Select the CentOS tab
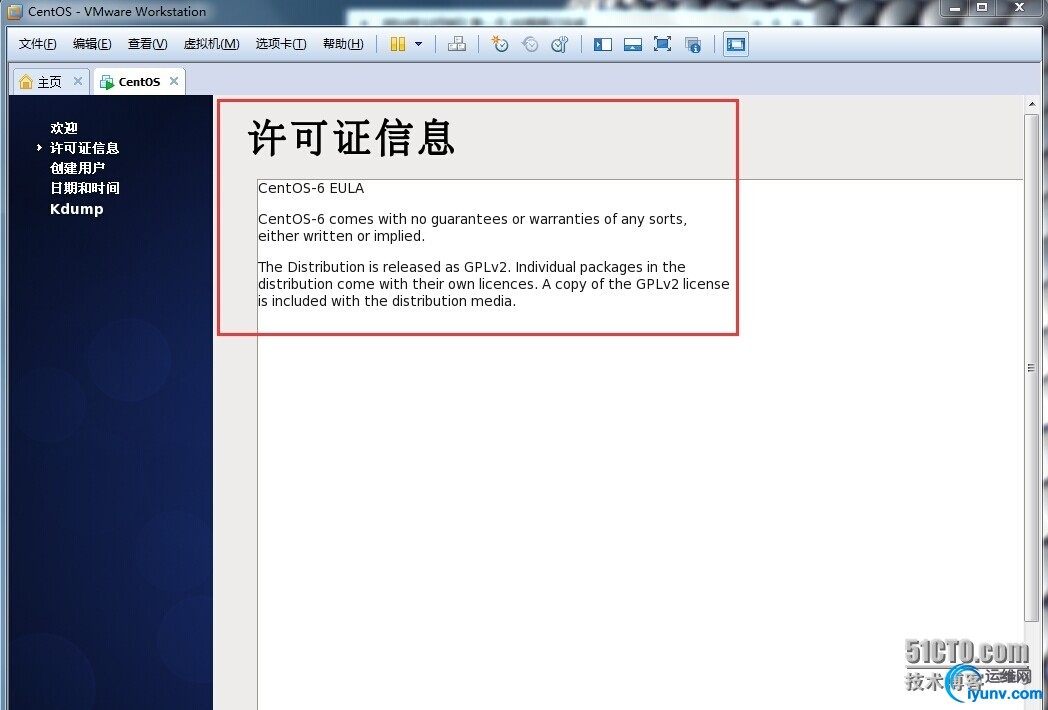 pyautogui.click(x=139, y=82)
